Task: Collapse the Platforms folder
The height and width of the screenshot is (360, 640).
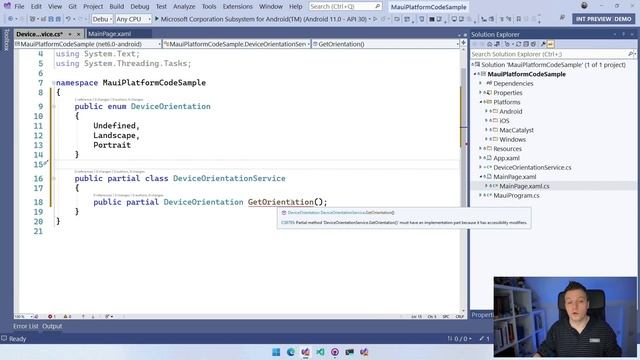Action: (481, 102)
